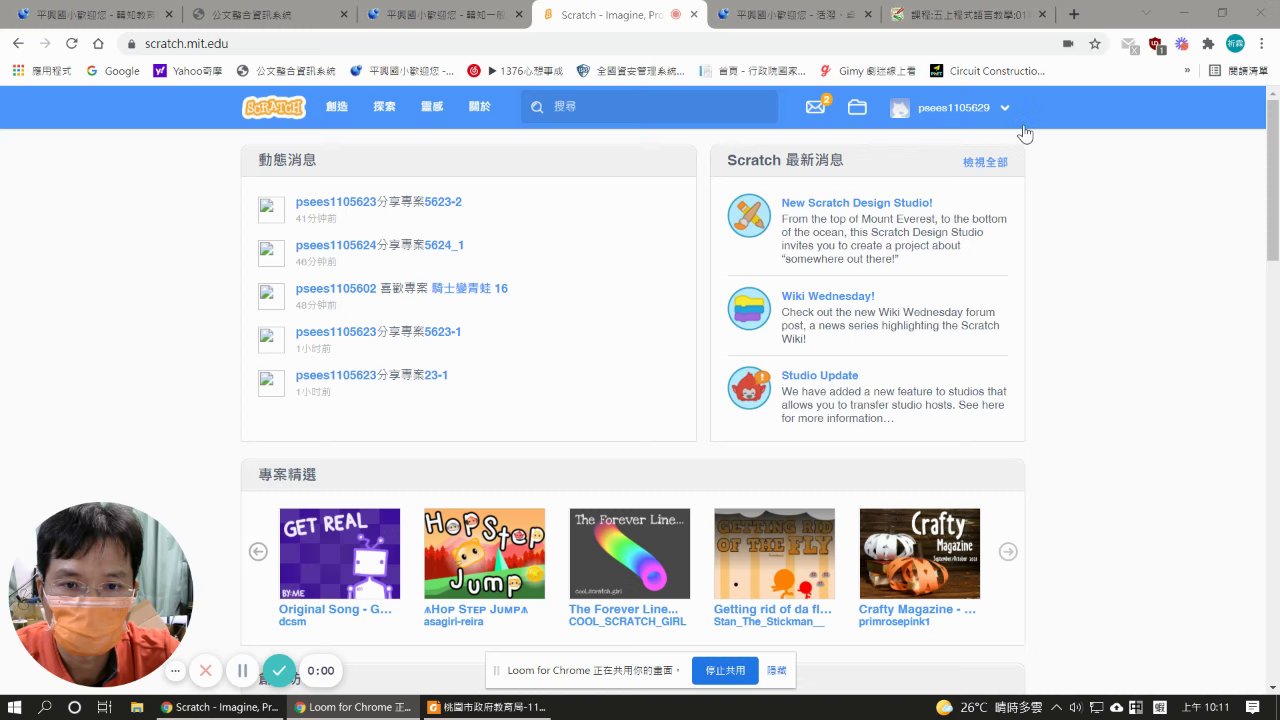
Task: Click the Scratch logo in the navigation bar
Action: tap(274, 107)
